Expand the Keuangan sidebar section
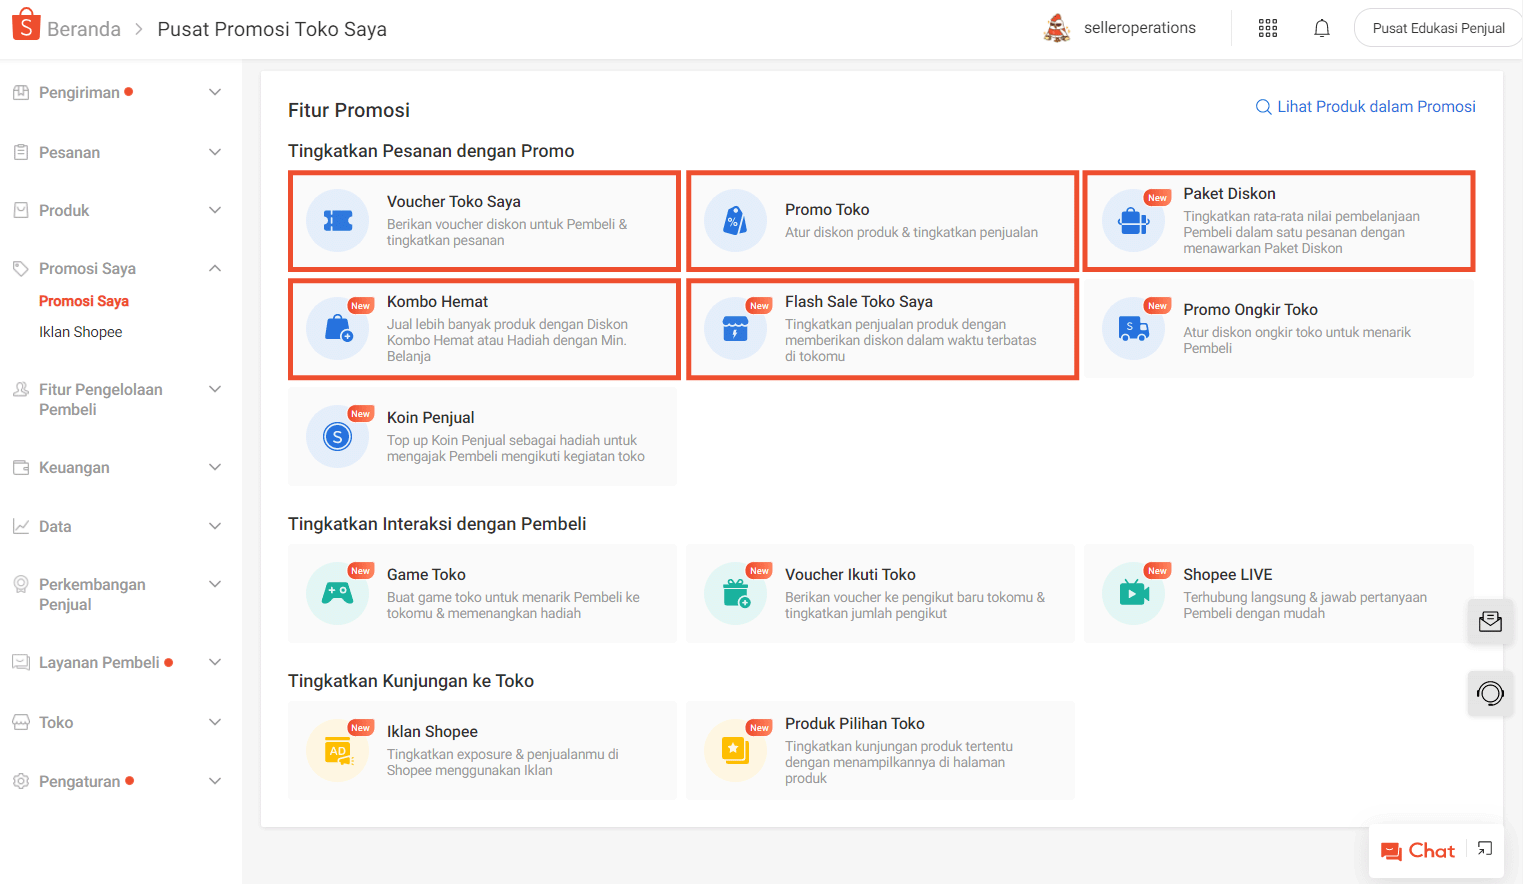The width and height of the screenshot is (1523, 884). [x=214, y=467]
